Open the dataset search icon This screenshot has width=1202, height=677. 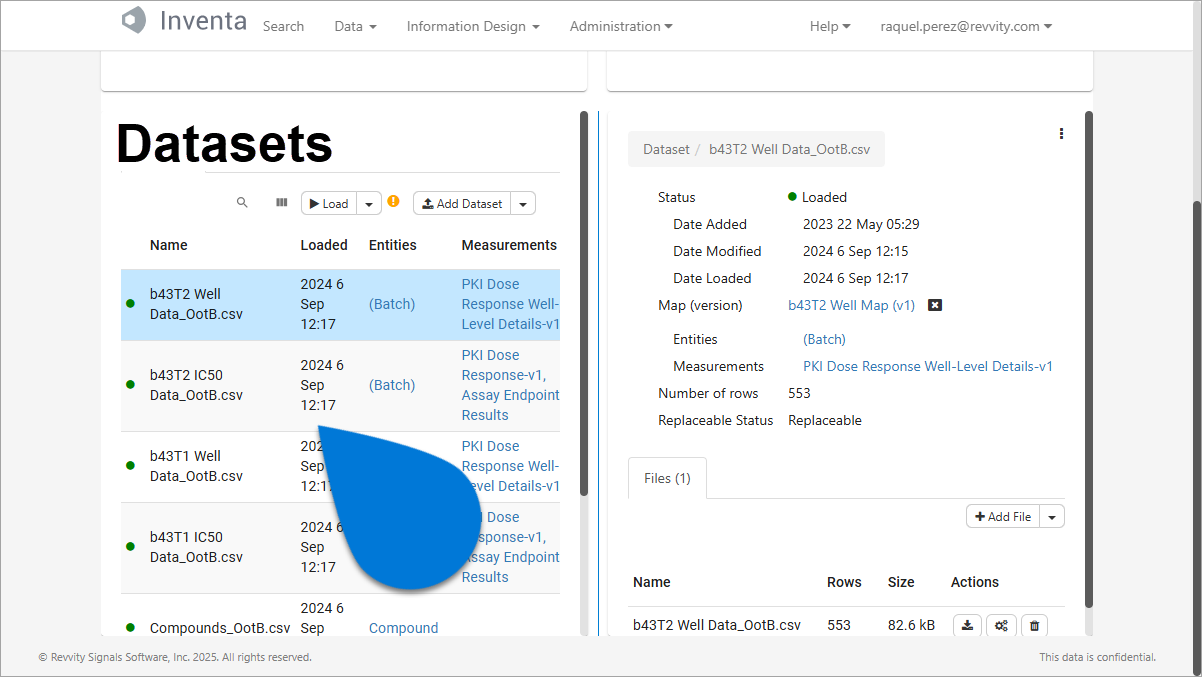point(242,202)
